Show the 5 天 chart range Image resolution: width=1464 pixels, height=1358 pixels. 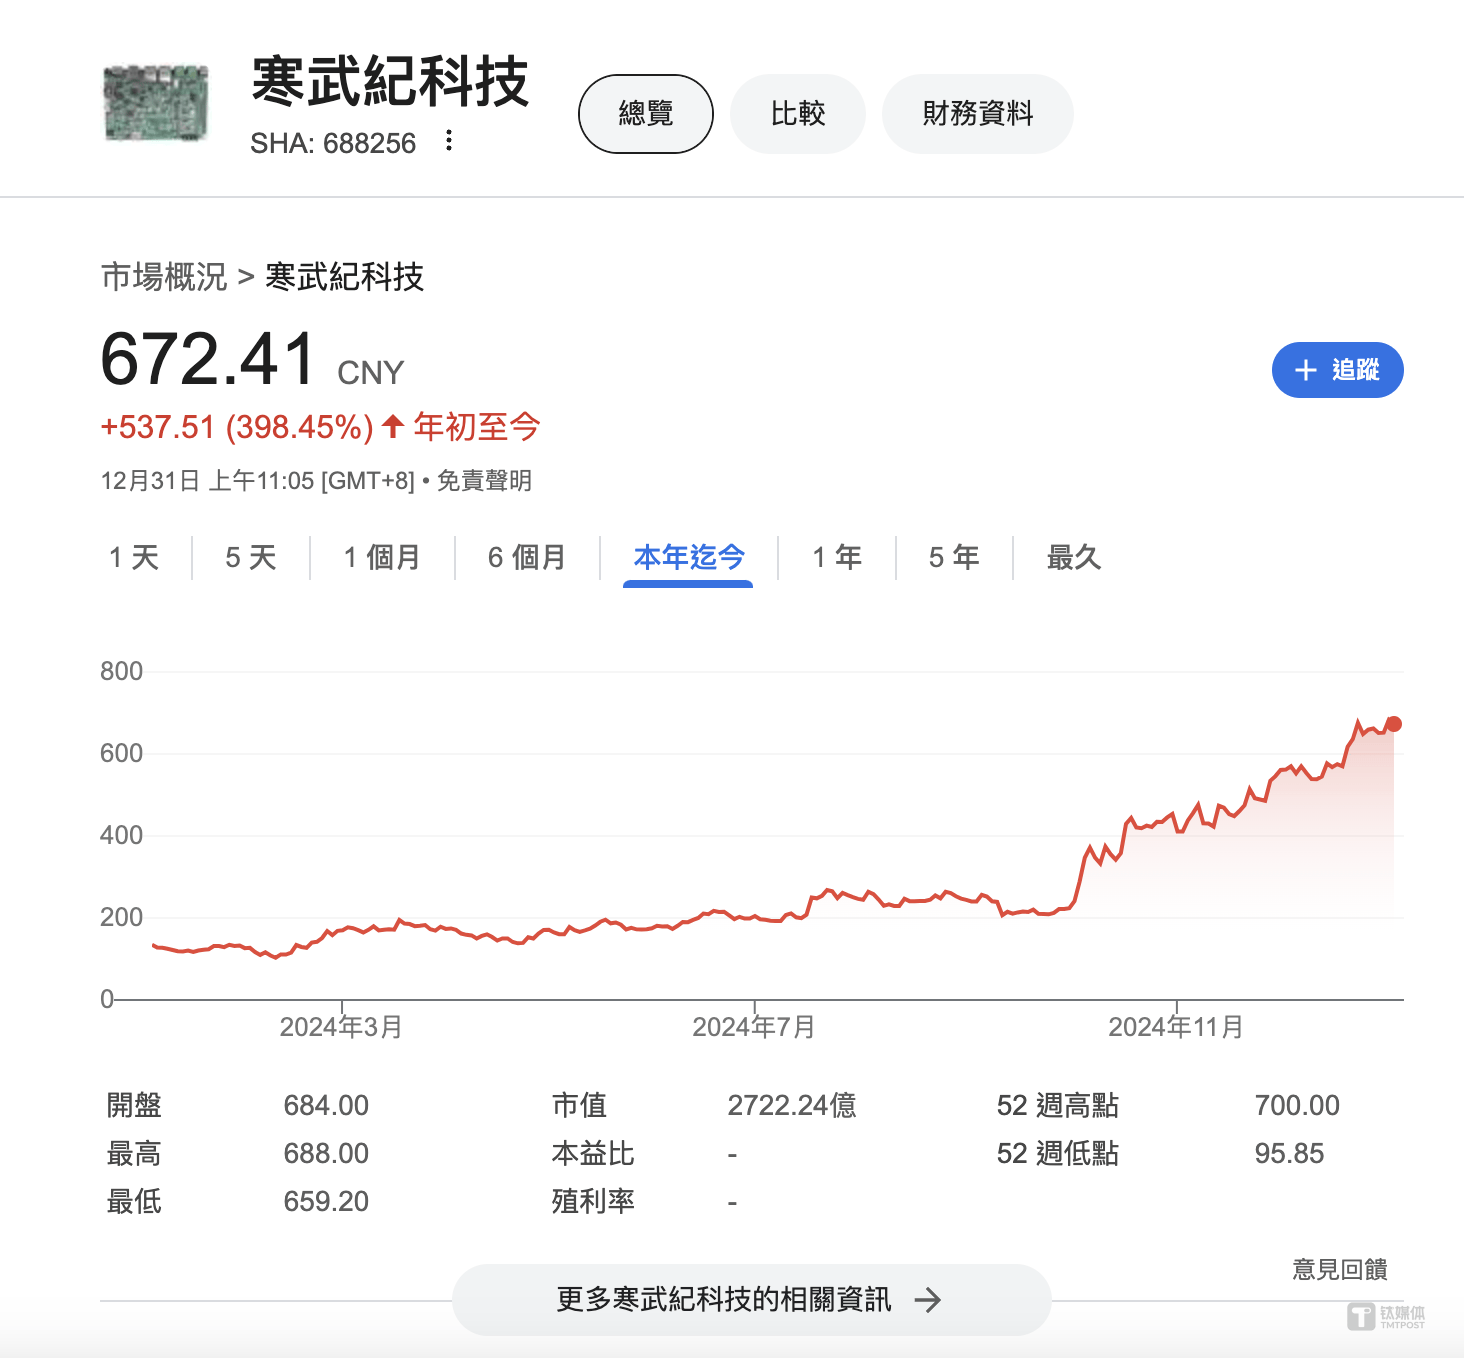pos(250,557)
